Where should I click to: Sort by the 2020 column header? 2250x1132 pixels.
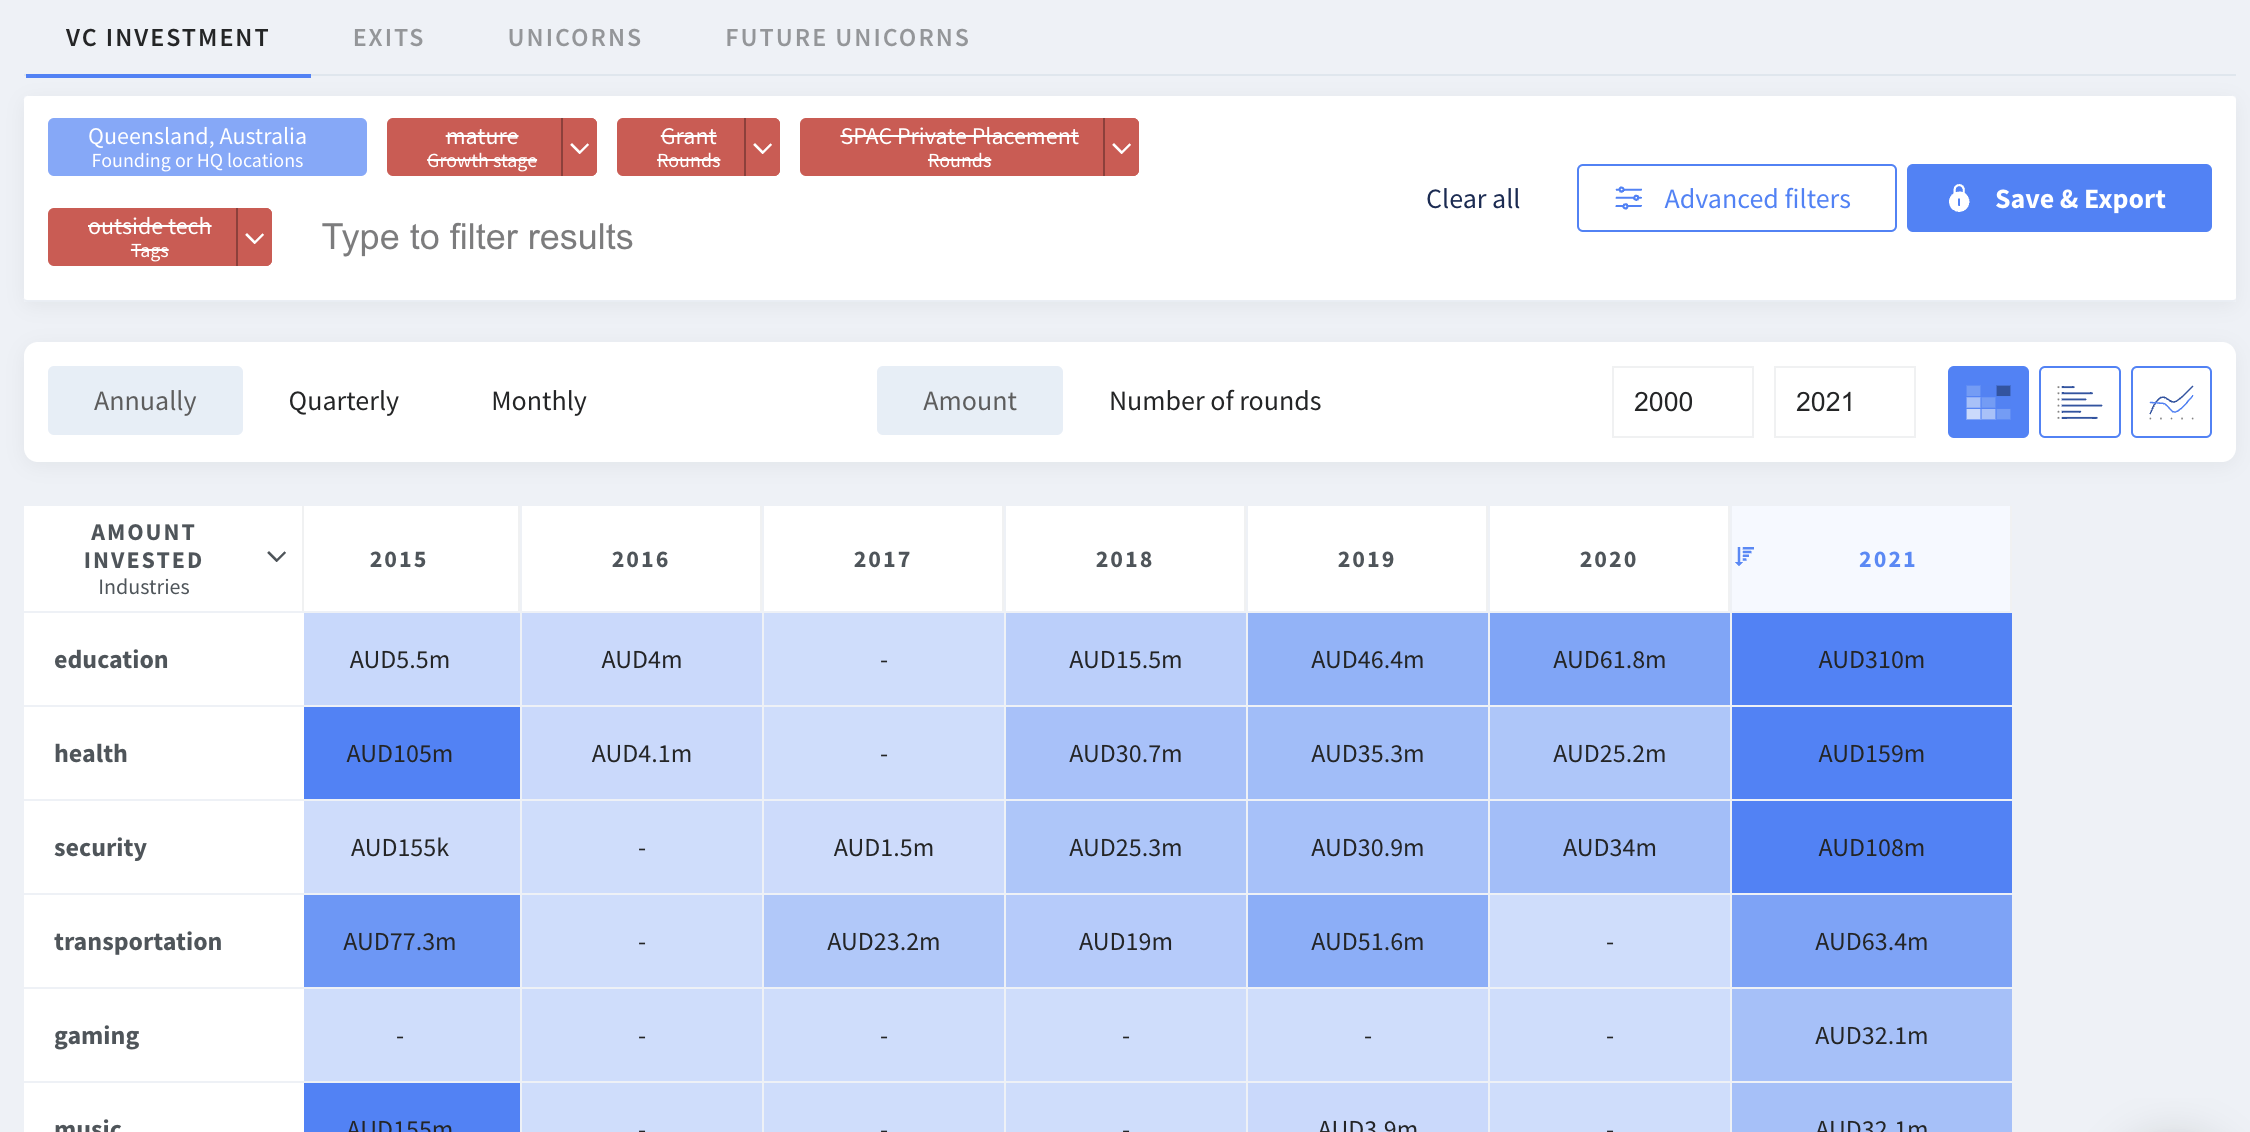click(x=1609, y=559)
